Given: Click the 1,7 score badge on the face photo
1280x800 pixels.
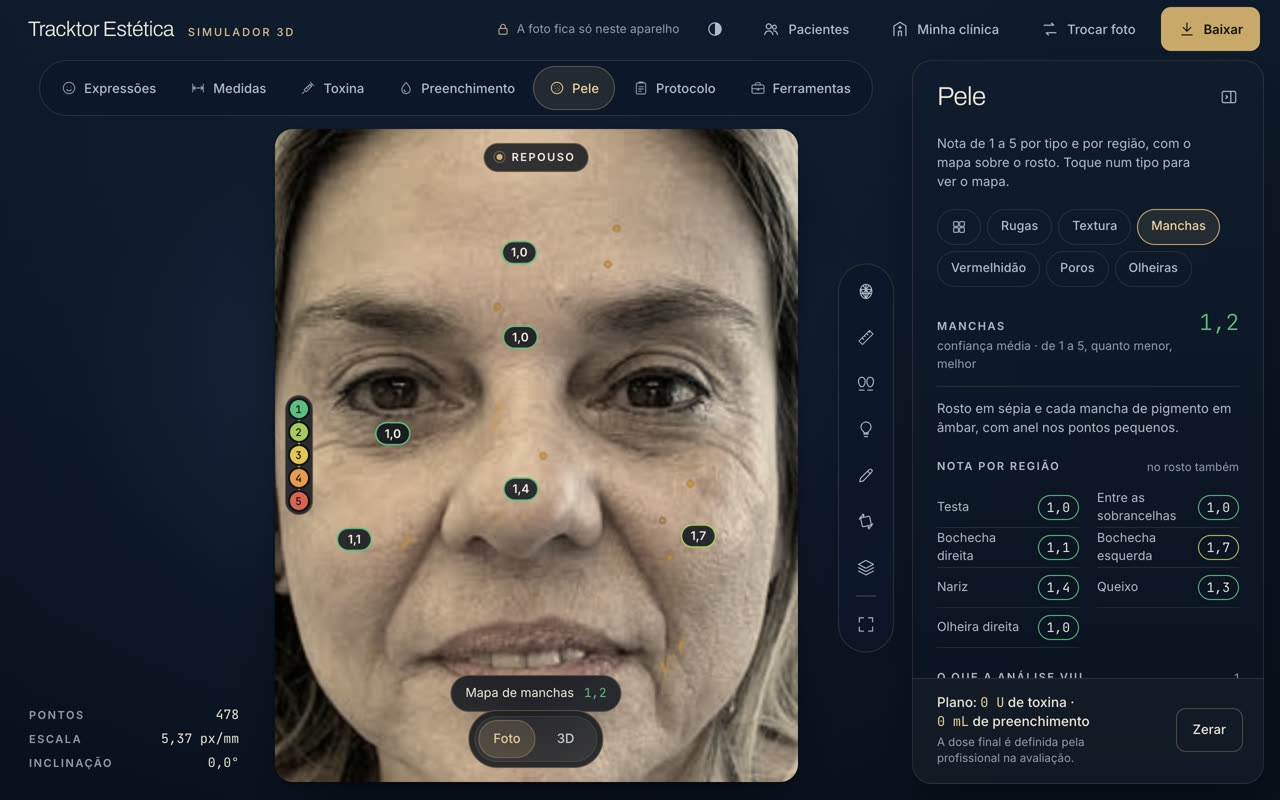Looking at the screenshot, I should (698, 536).
